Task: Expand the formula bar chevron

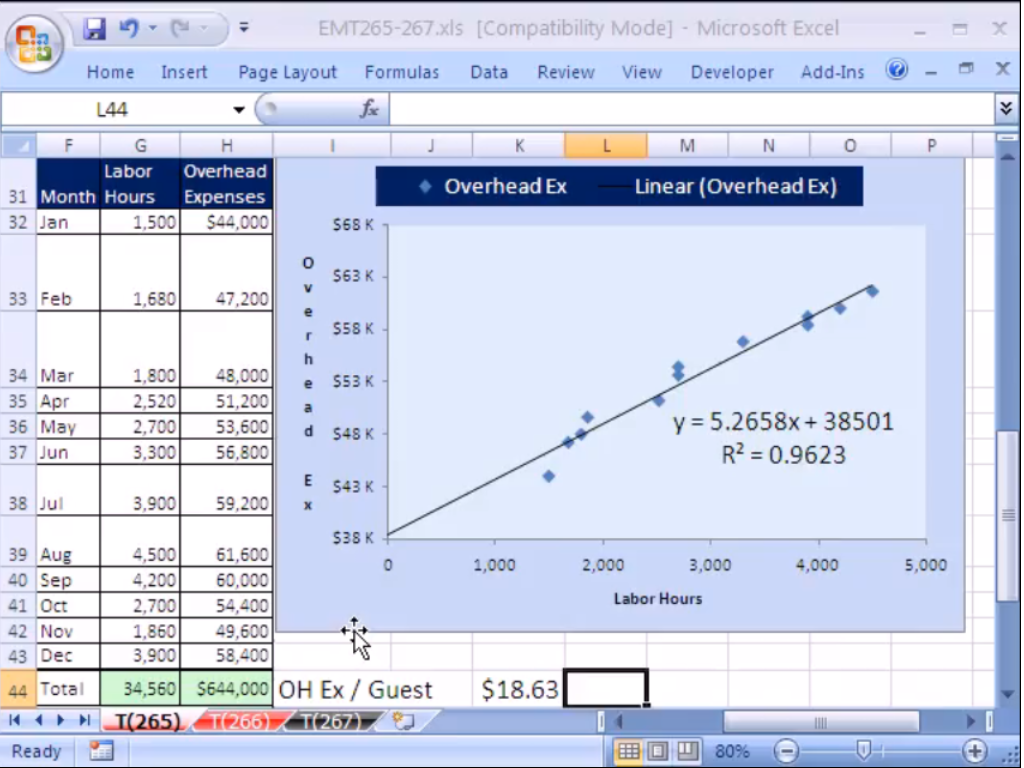Action: 1006,108
